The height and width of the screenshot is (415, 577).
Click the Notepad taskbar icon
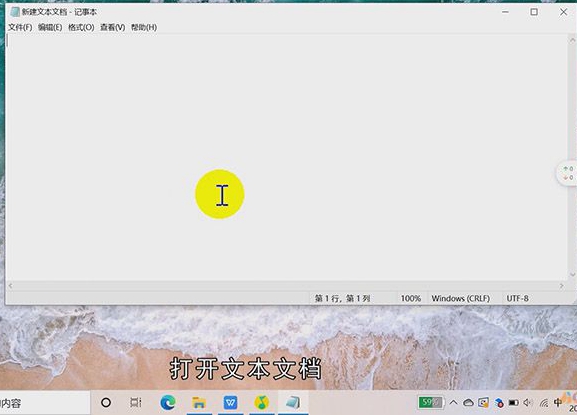pyautogui.click(x=293, y=402)
